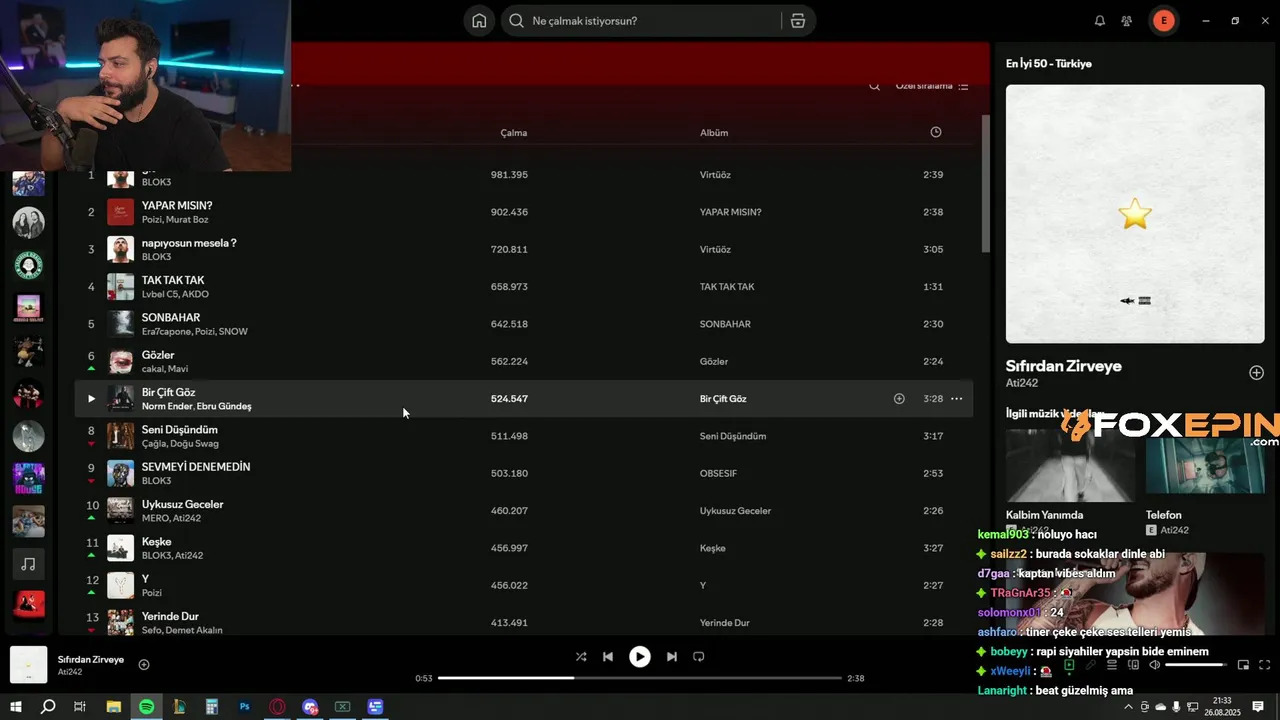Open napıyosun mesela ? track
Viewport: 1280px width, 720px height.
(x=189, y=243)
